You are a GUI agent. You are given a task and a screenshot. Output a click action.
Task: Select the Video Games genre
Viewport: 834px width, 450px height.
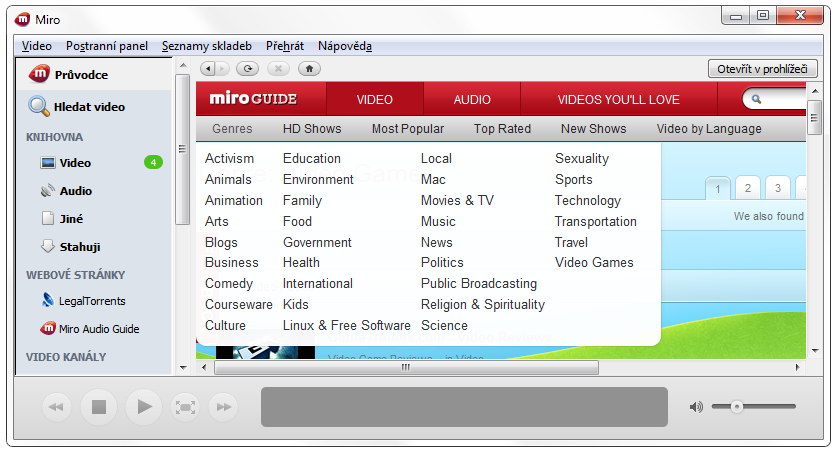(594, 263)
